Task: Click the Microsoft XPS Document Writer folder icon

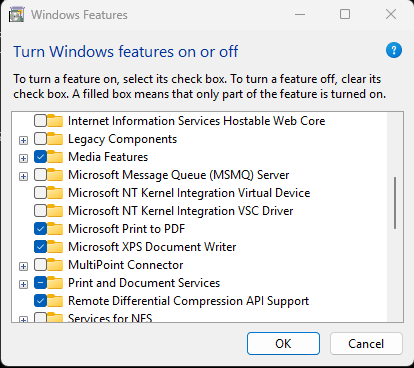Action: tap(55, 247)
